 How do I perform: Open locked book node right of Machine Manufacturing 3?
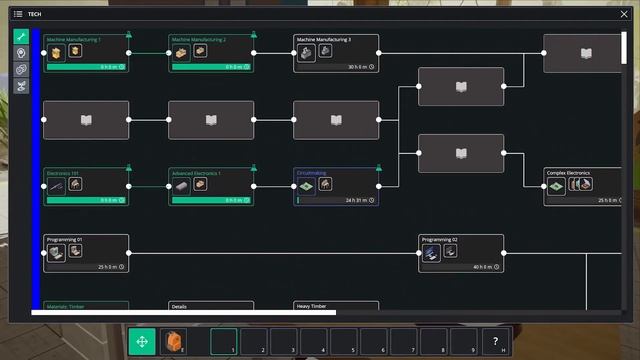[461, 87]
